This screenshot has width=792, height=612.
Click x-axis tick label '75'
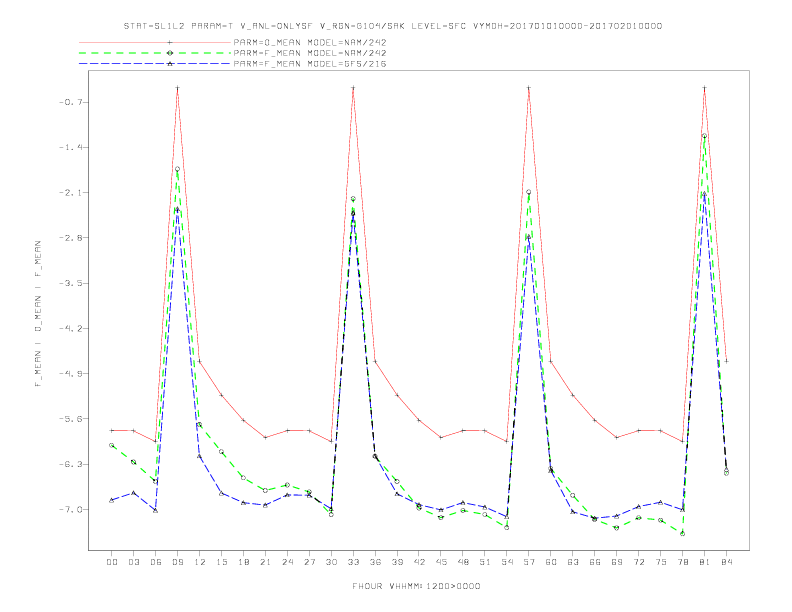click(661, 562)
